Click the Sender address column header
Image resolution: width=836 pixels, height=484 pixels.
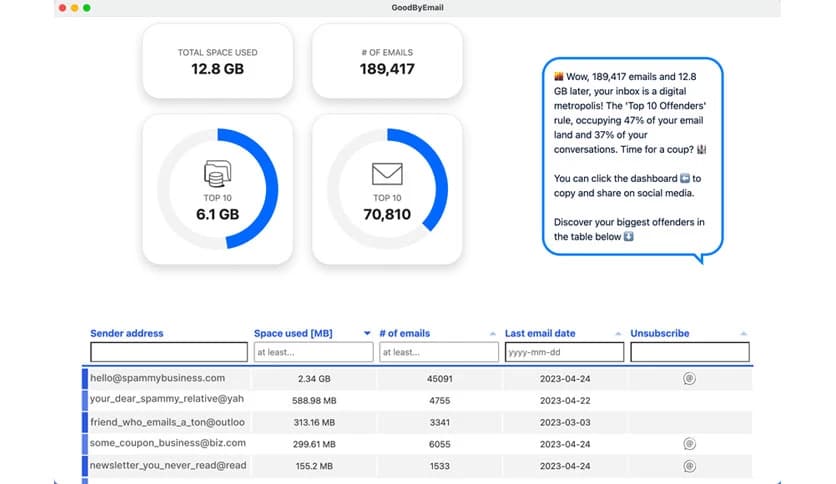pos(127,333)
